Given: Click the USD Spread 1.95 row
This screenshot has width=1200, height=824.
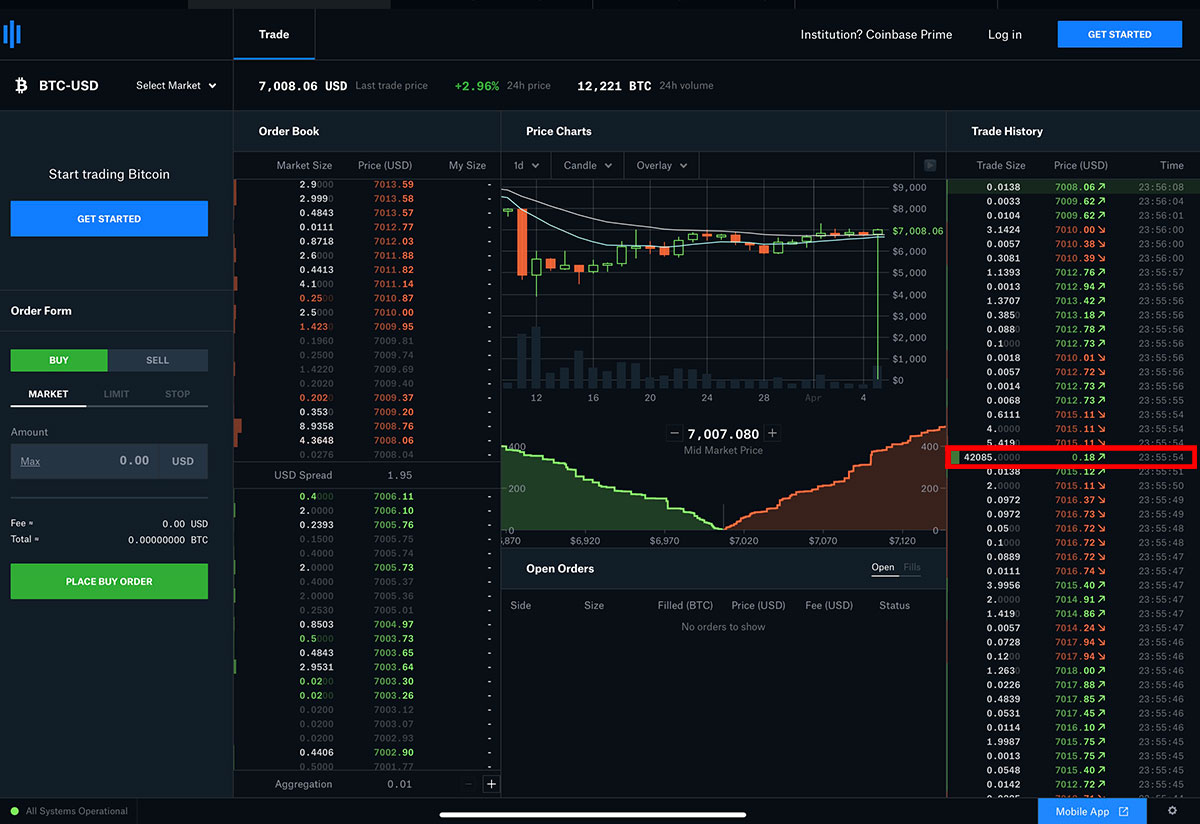Looking at the screenshot, I should click(367, 475).
